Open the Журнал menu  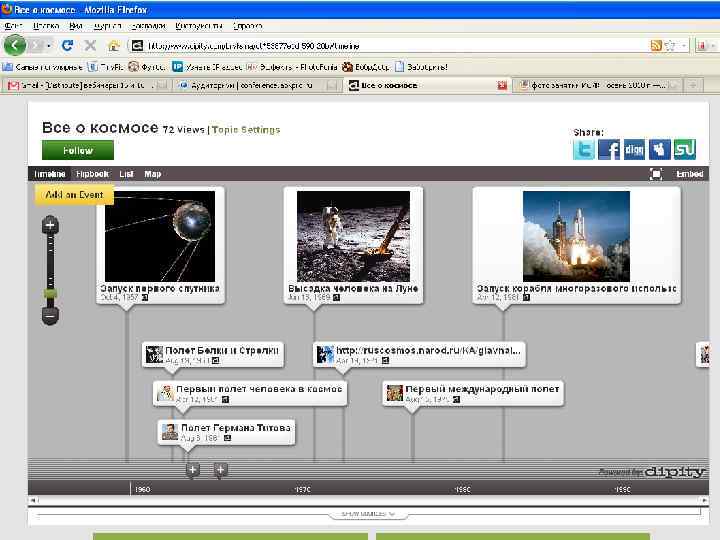pyautogui.click(x=107, y=26)
